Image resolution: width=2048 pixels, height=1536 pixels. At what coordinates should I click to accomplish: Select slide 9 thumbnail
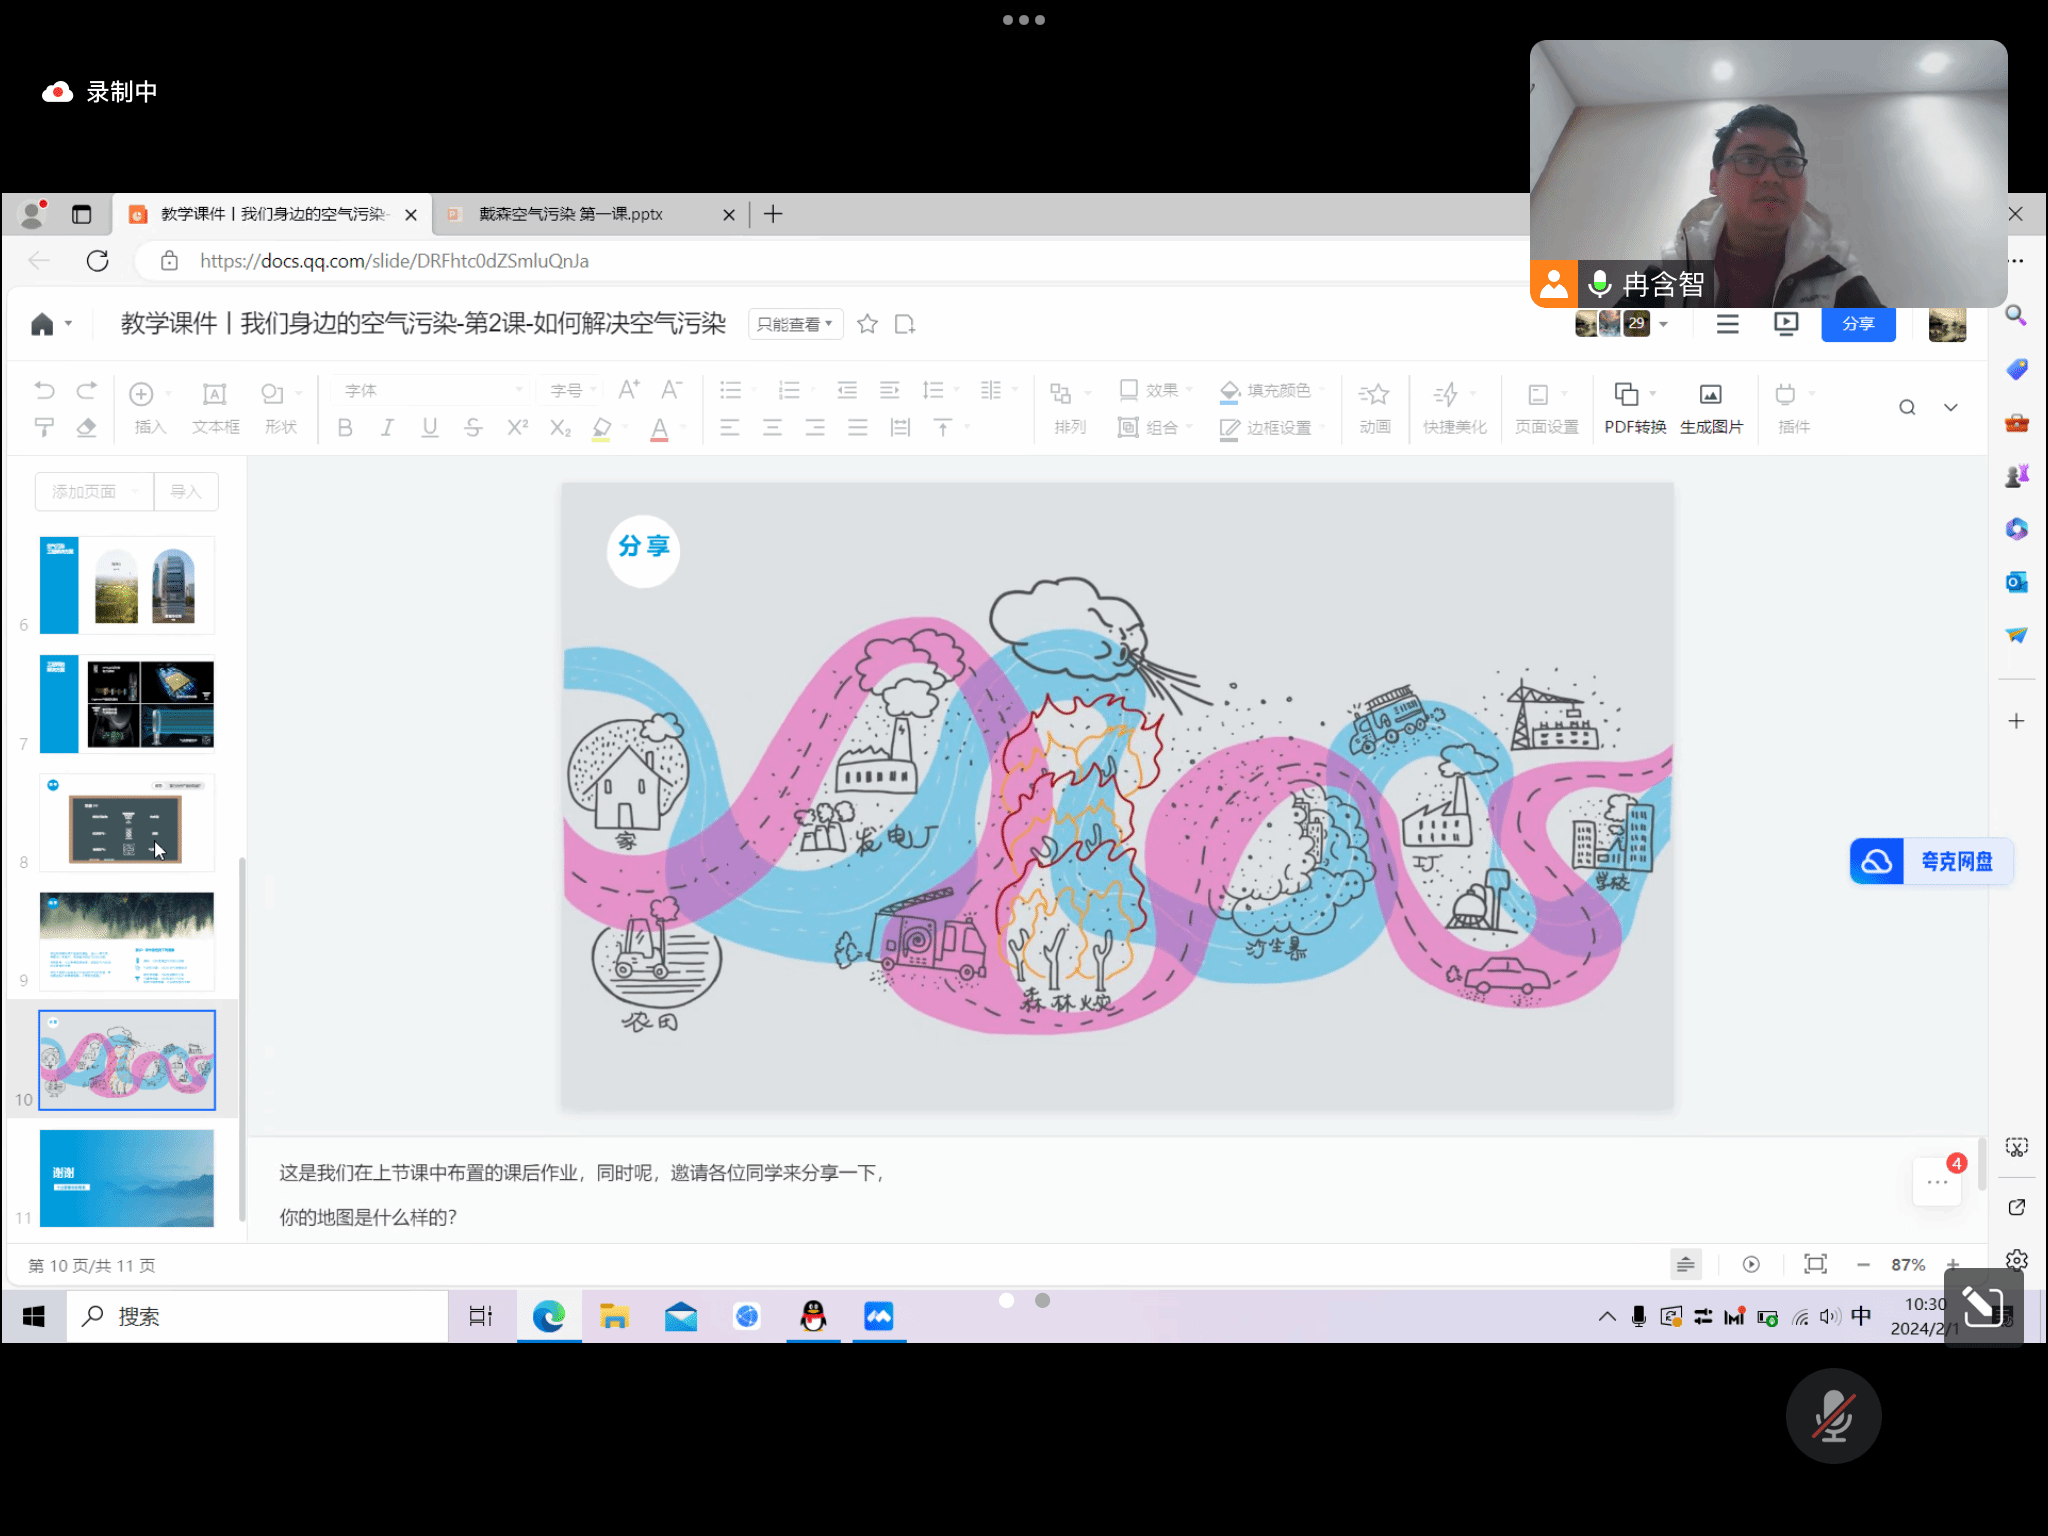(127, 940)
